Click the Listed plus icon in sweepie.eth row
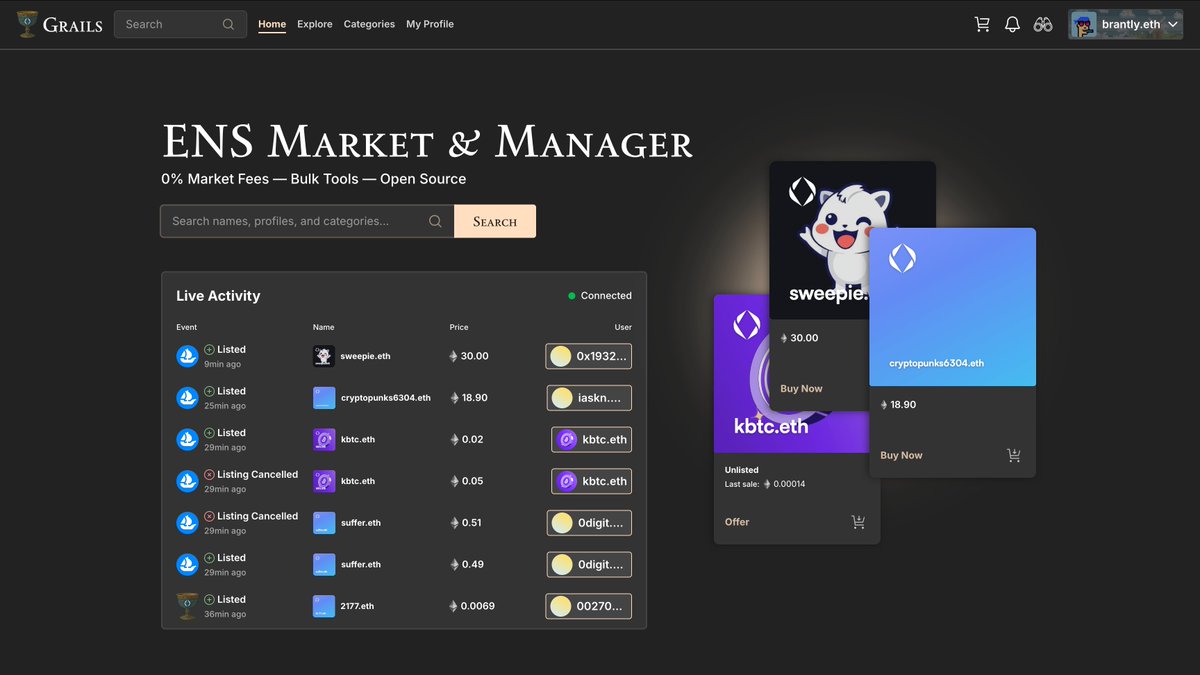This screenshot has height=675, width=1200. point(210,350)
